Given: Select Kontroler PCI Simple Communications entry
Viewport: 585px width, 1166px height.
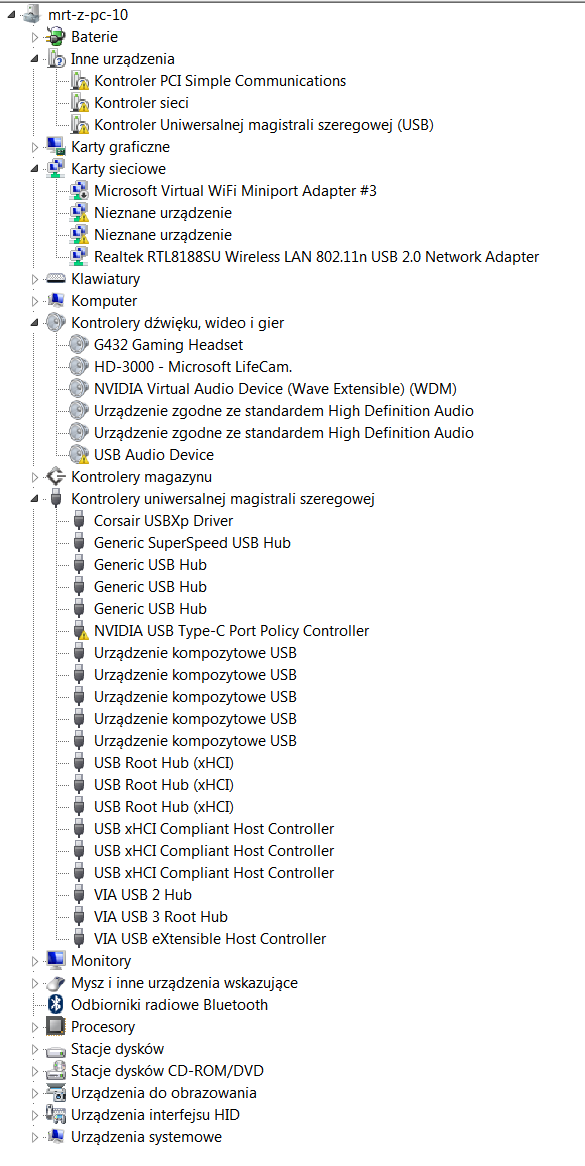Looking at the screenshot, I should pyautogui.click(x=220, y=81).
